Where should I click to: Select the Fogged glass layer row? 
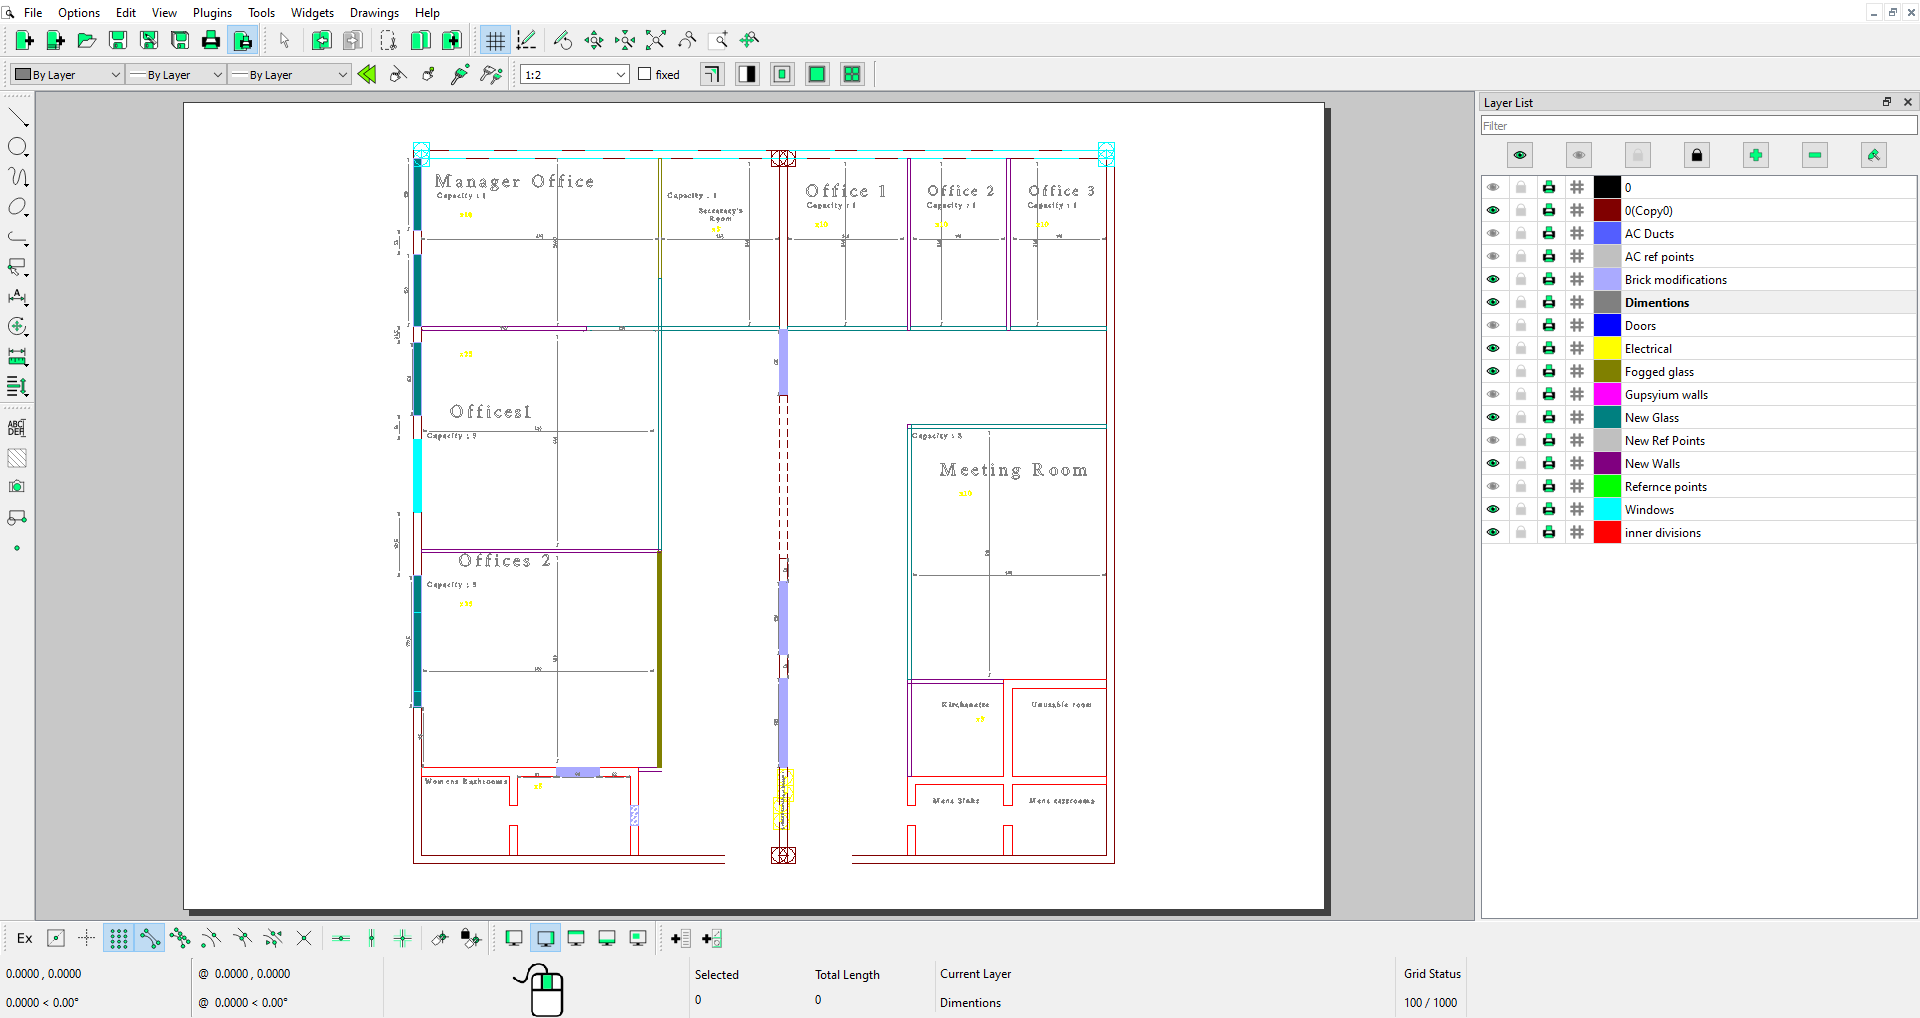[1699, 371]
